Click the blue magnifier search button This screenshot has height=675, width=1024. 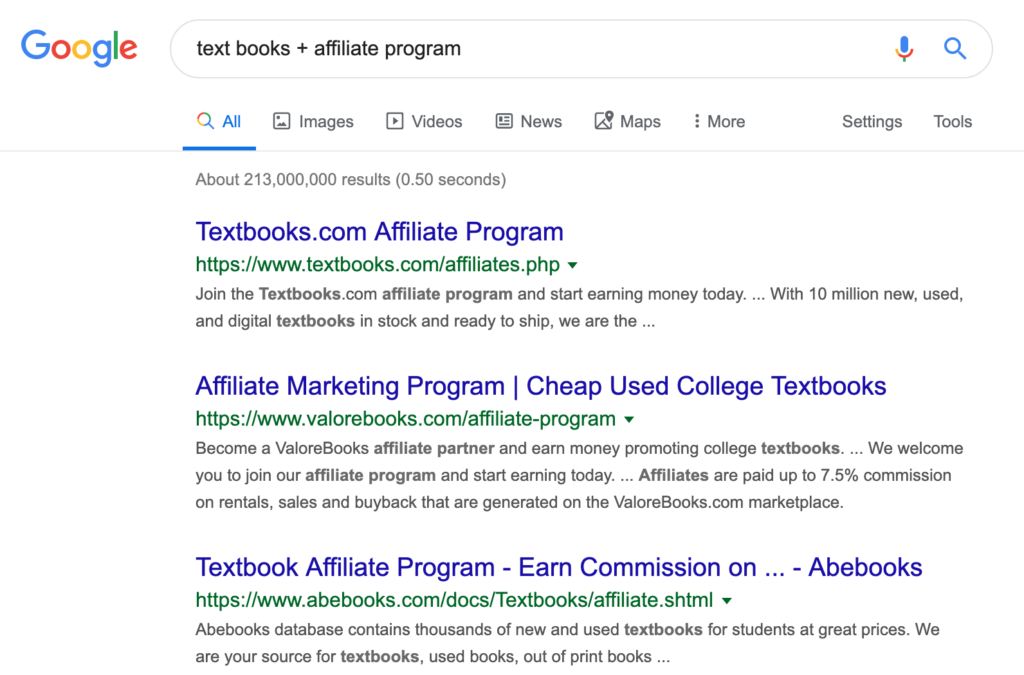tap(955, 48)
